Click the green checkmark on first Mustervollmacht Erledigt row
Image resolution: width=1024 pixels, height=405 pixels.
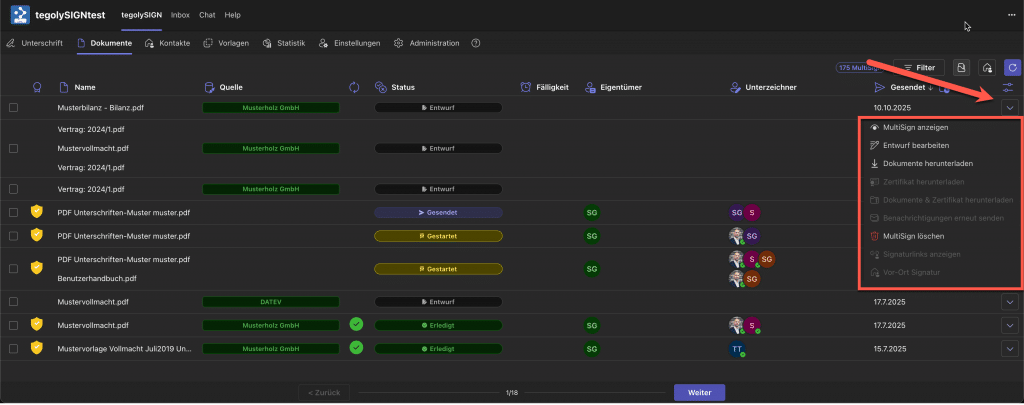point(356,324)
